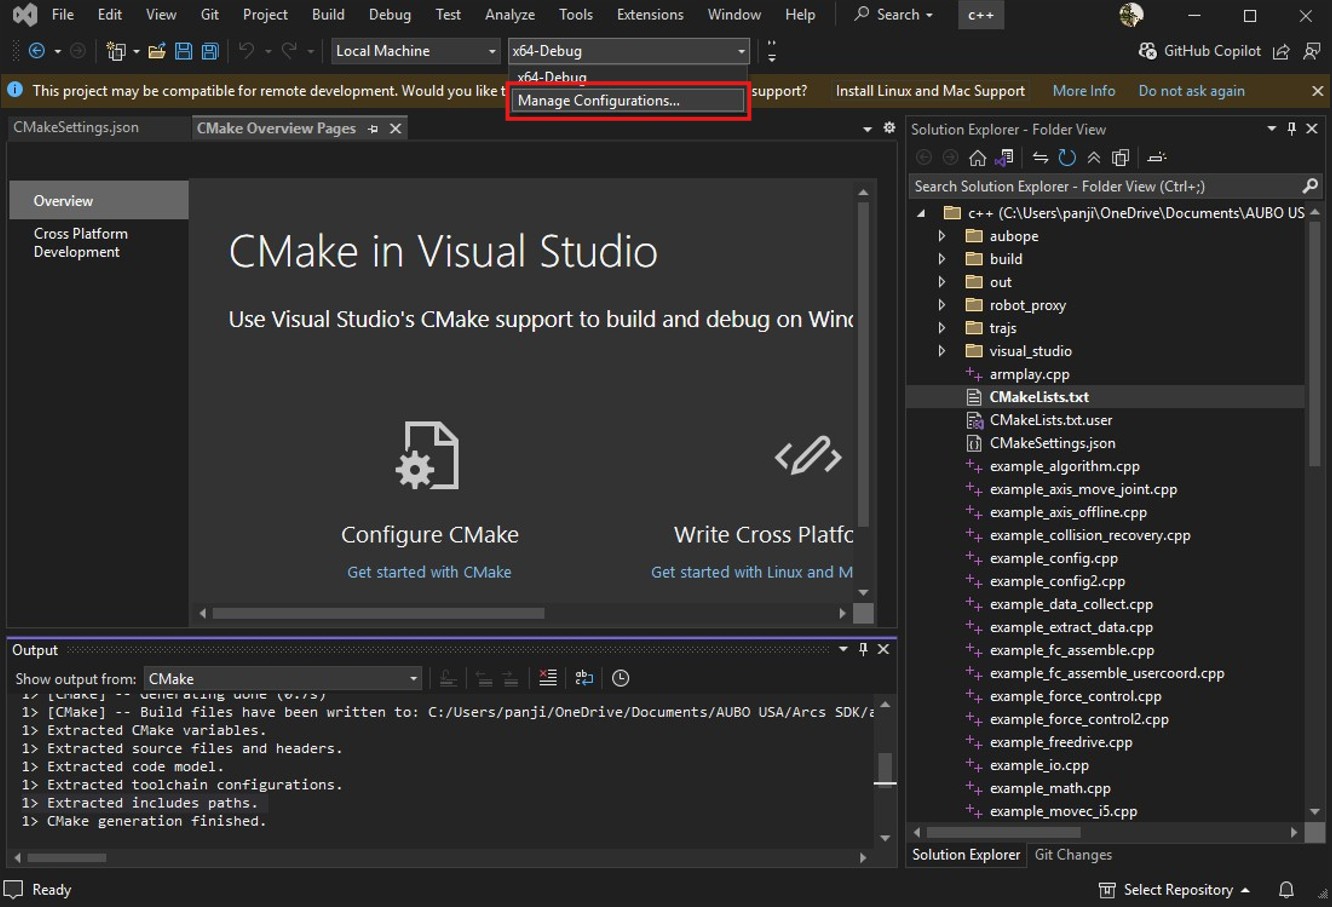Click the Solution Explorer vertical scrollbar
The image size is (1332, 907).
click(x=1315, y=344)
